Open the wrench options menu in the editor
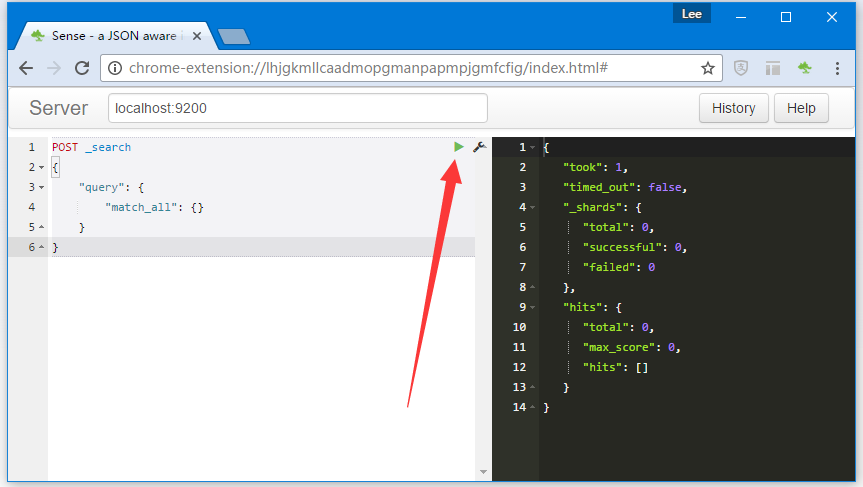 click(479, 147)
